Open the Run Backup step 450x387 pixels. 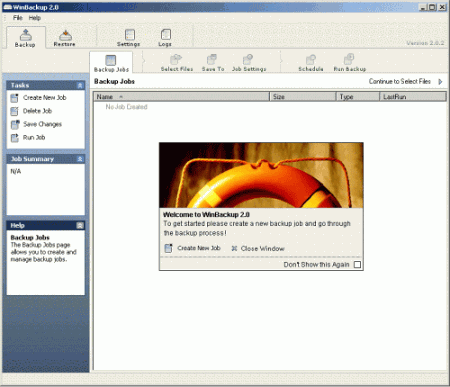[x=350, y=63]
